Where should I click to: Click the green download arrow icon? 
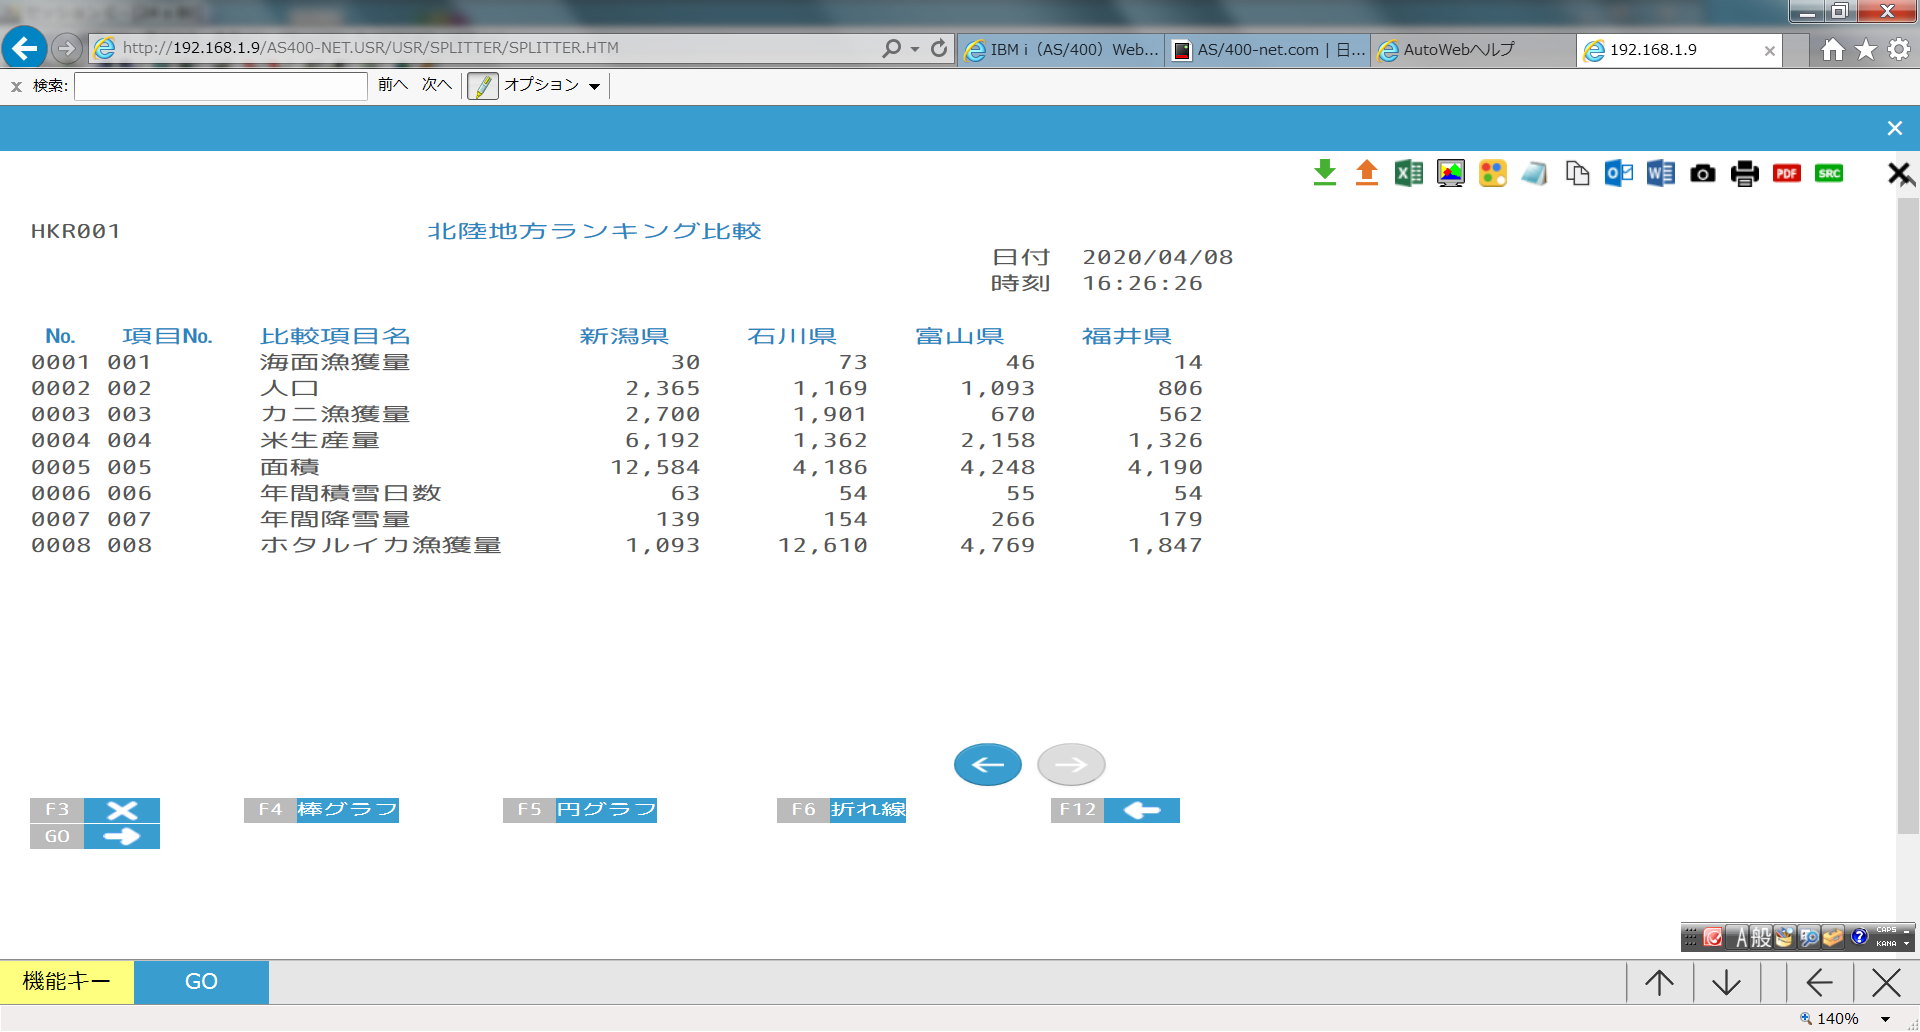tap(1324, 173)
